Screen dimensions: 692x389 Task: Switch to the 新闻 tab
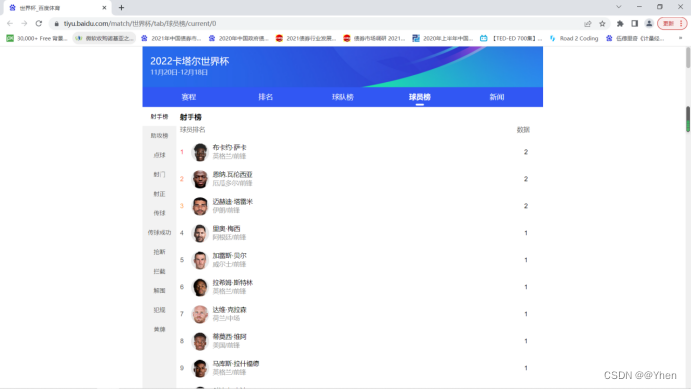(x=497, y=97)
